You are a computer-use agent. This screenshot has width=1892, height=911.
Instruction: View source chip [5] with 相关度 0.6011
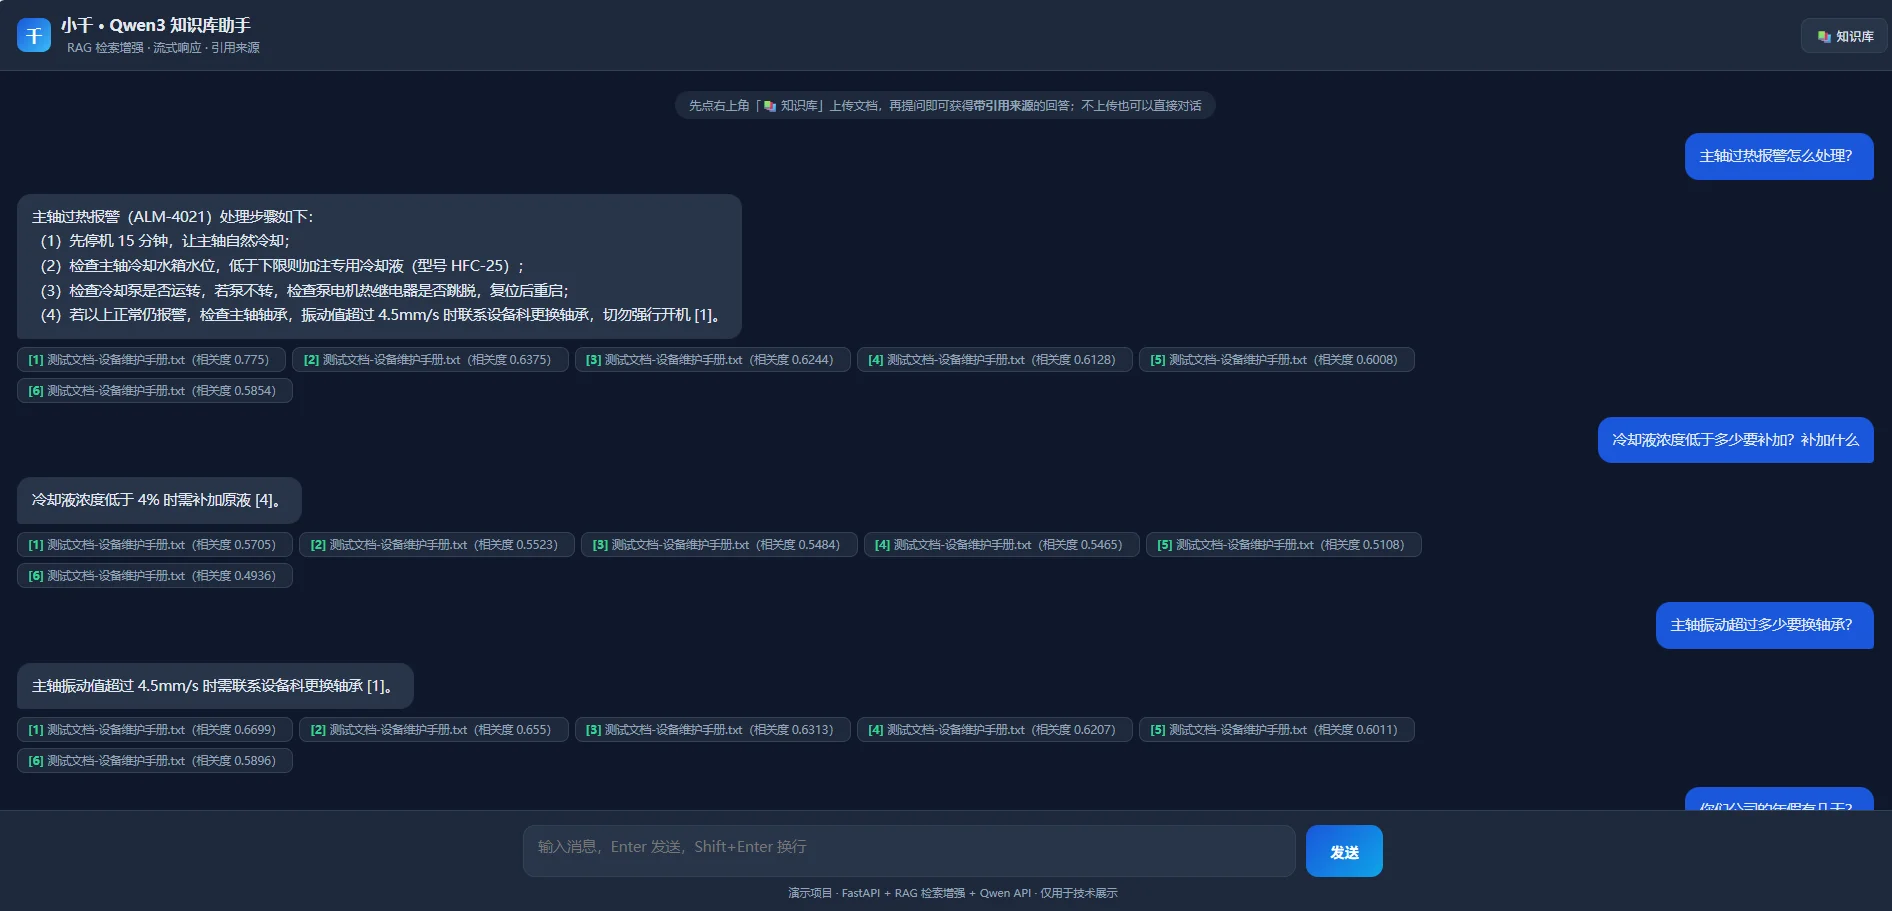1276,730
